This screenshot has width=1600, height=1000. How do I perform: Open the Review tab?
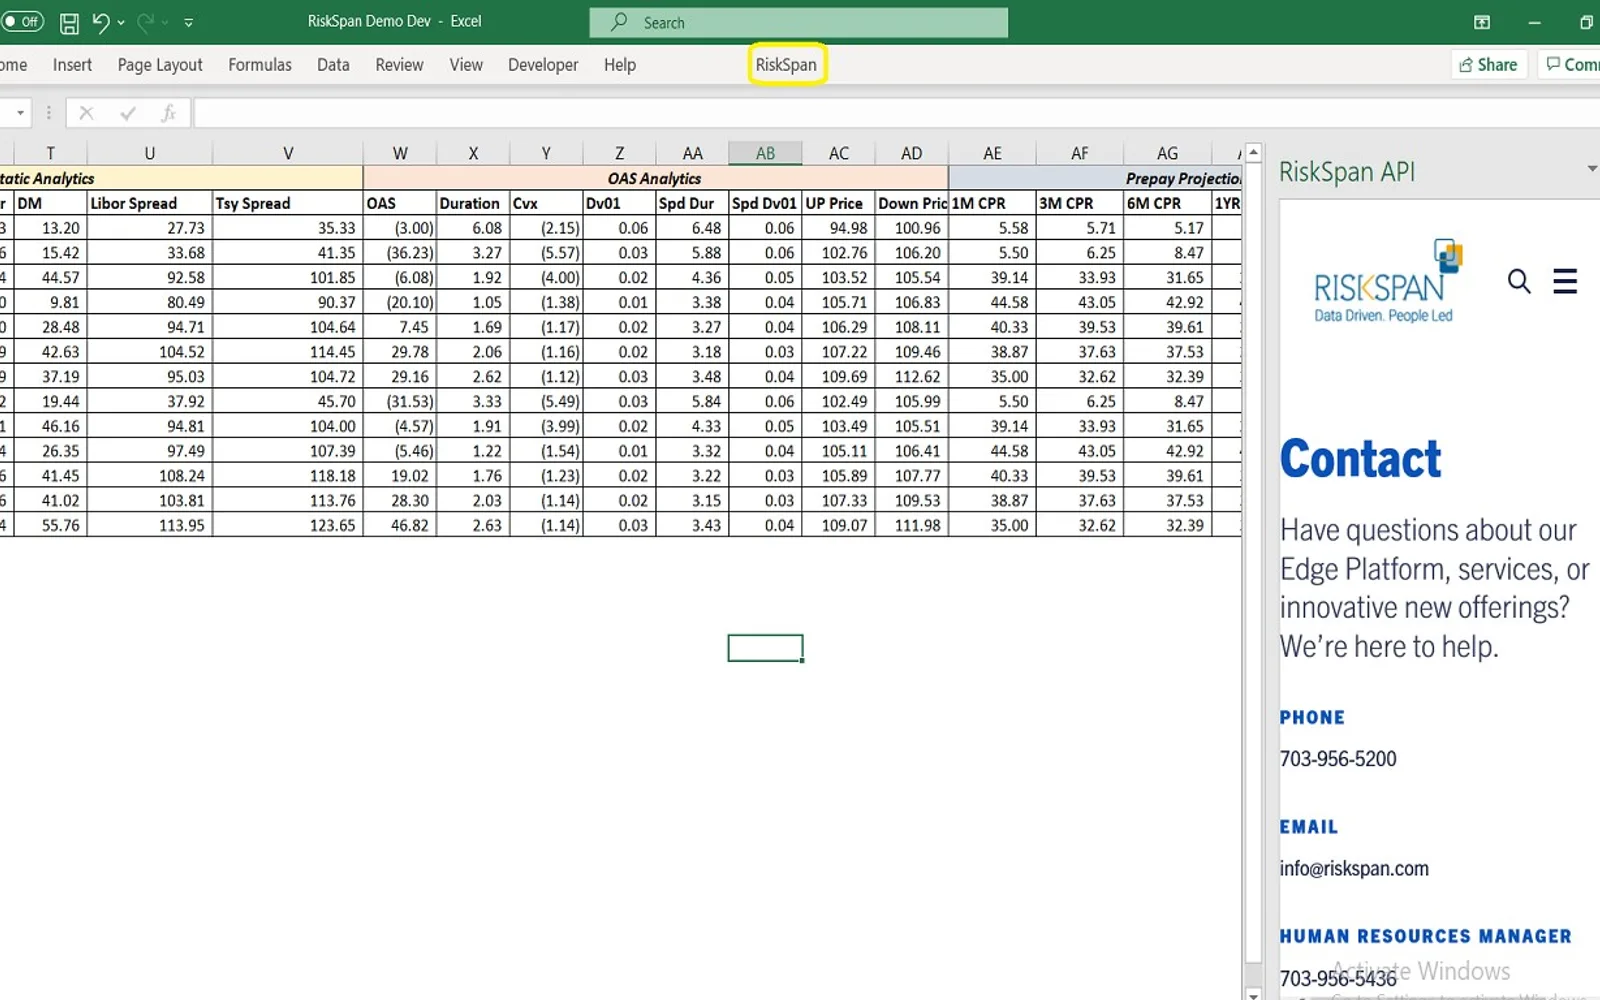(399, 65)
